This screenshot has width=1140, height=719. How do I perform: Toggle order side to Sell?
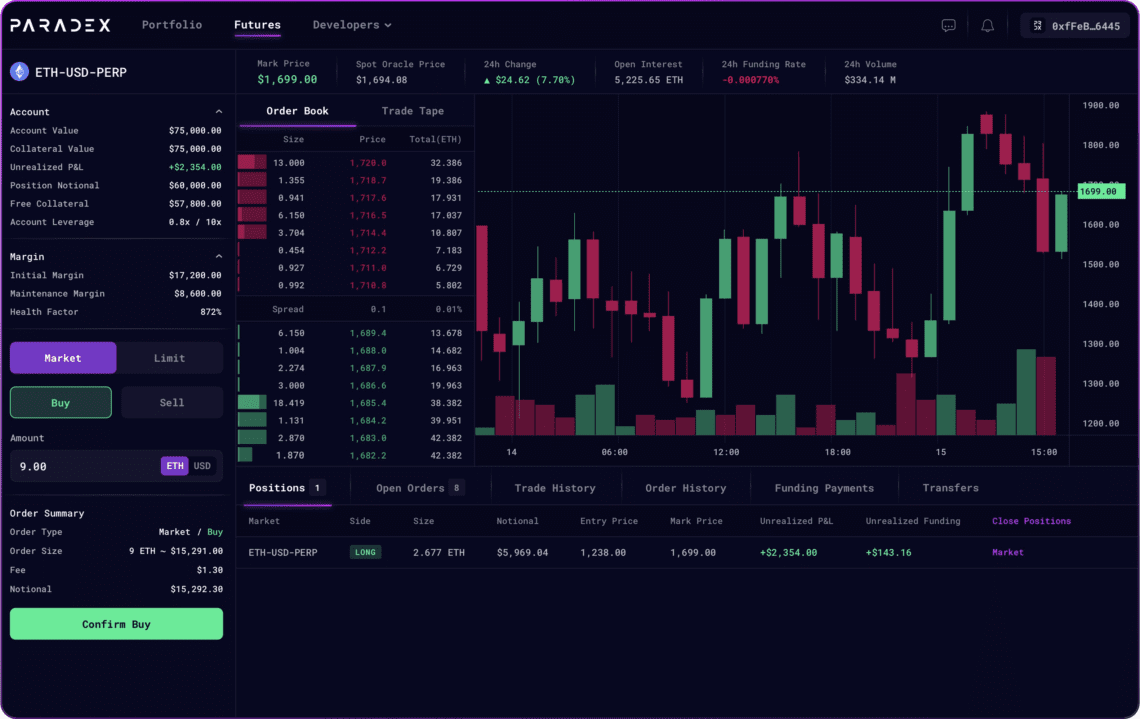tap(172, 402)
